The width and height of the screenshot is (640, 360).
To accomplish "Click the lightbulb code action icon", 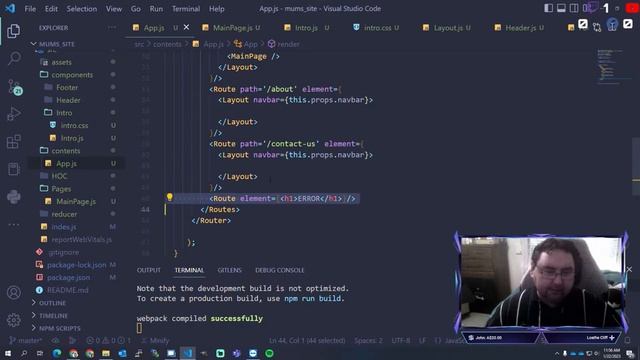I will [x=170, y=198].
